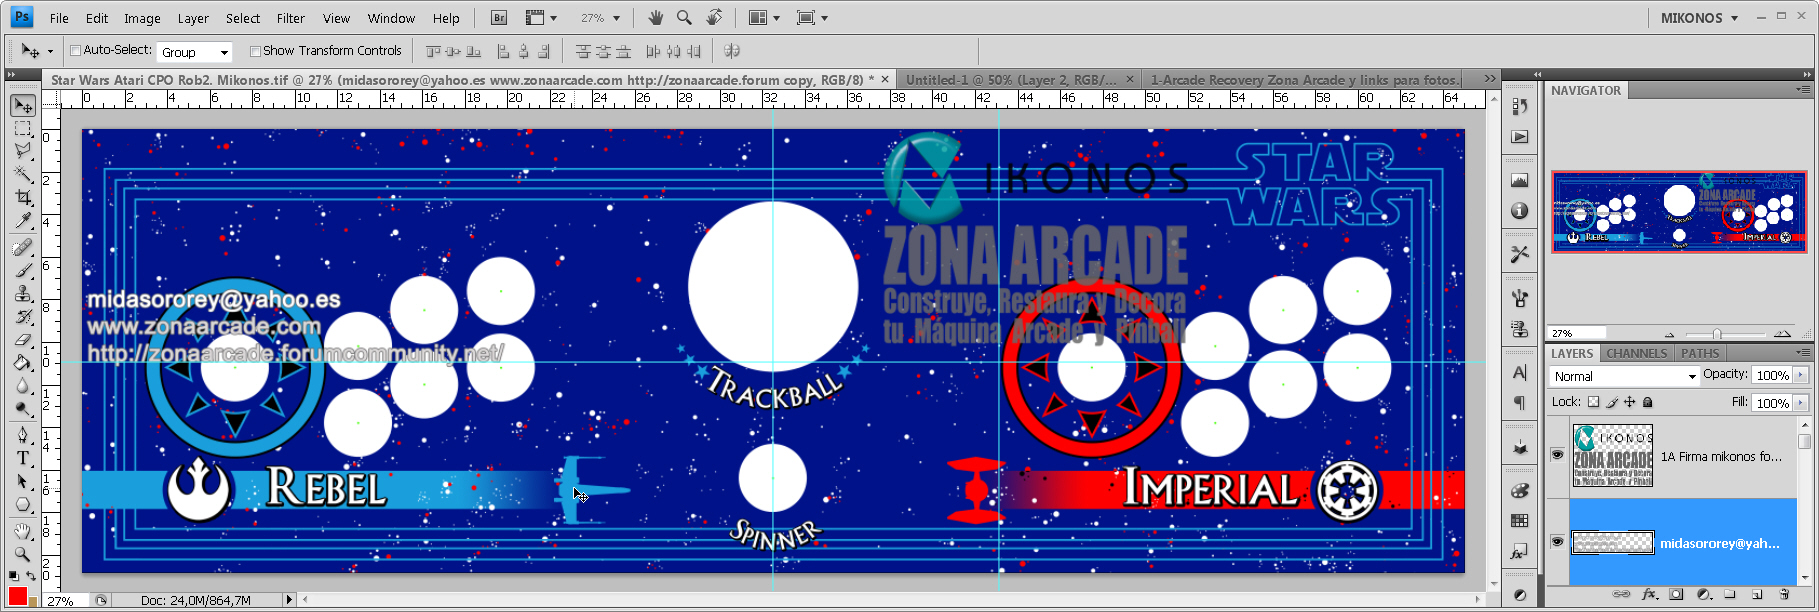Image resolution: width=1819 pixels, height=612 pixels.
Task: Select the Zoom tool in the toolbox
Action: [x=23, y=553]
